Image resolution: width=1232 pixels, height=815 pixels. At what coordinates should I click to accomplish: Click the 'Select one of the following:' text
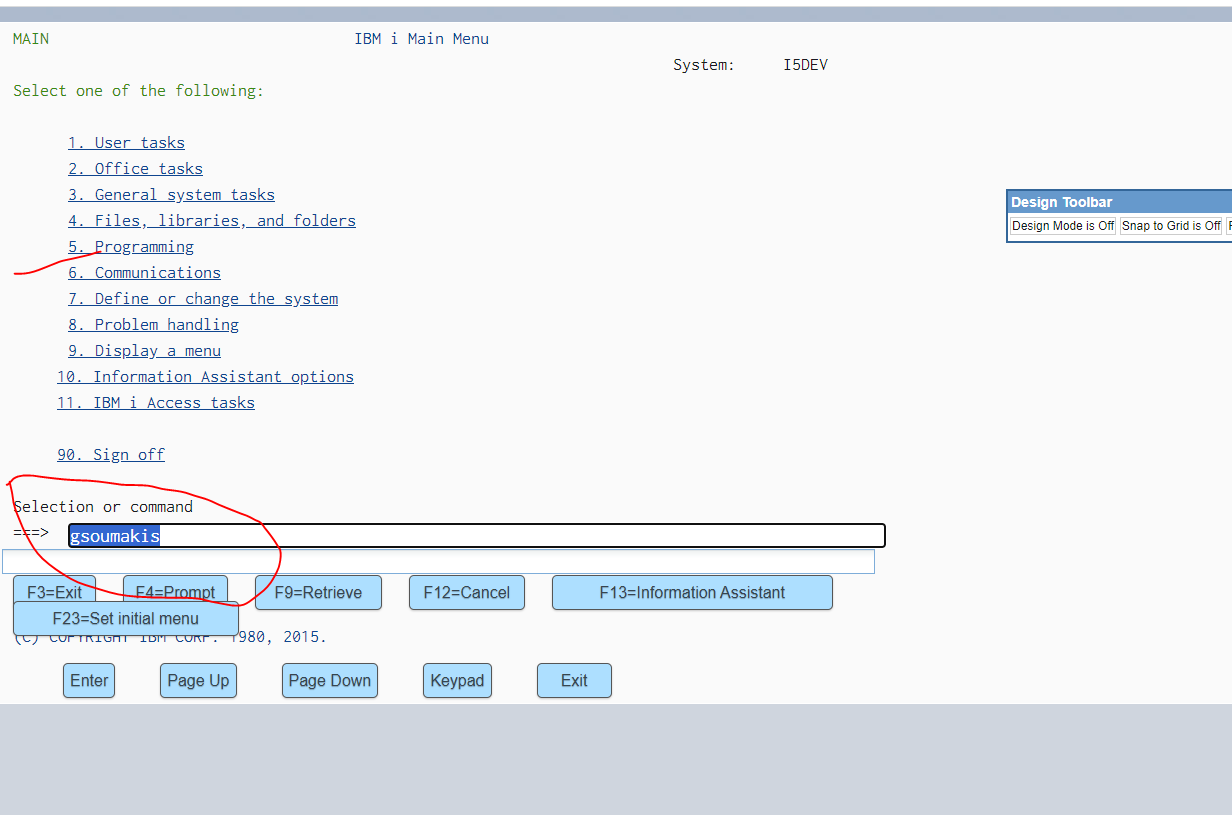pyautogui.click(x=139, y=91)
